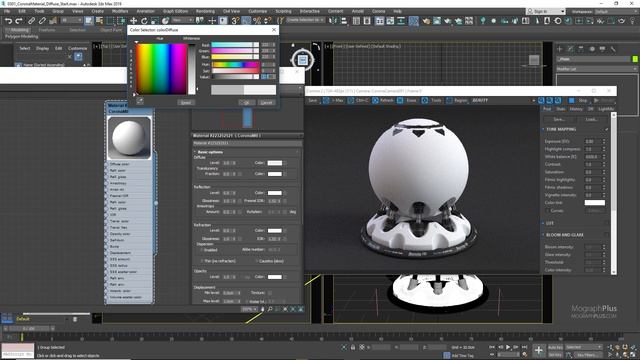Activate the Select and Move tool
The image size is (640, 360).
pyautogui.click(x=133, y=20)
